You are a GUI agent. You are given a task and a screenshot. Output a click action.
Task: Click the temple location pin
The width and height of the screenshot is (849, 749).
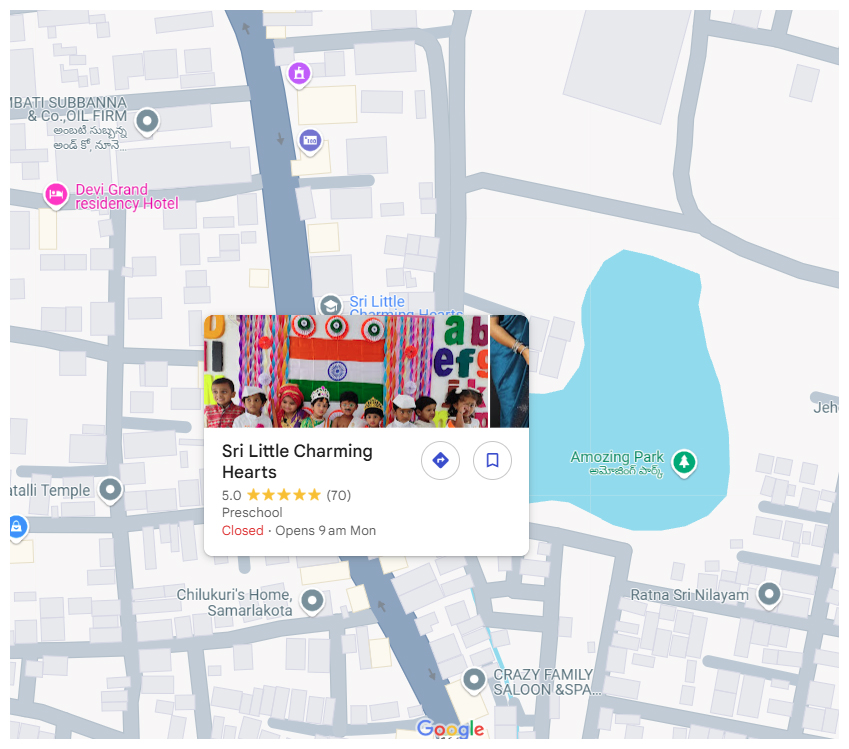pyautogui.click(x=110, y=490)
